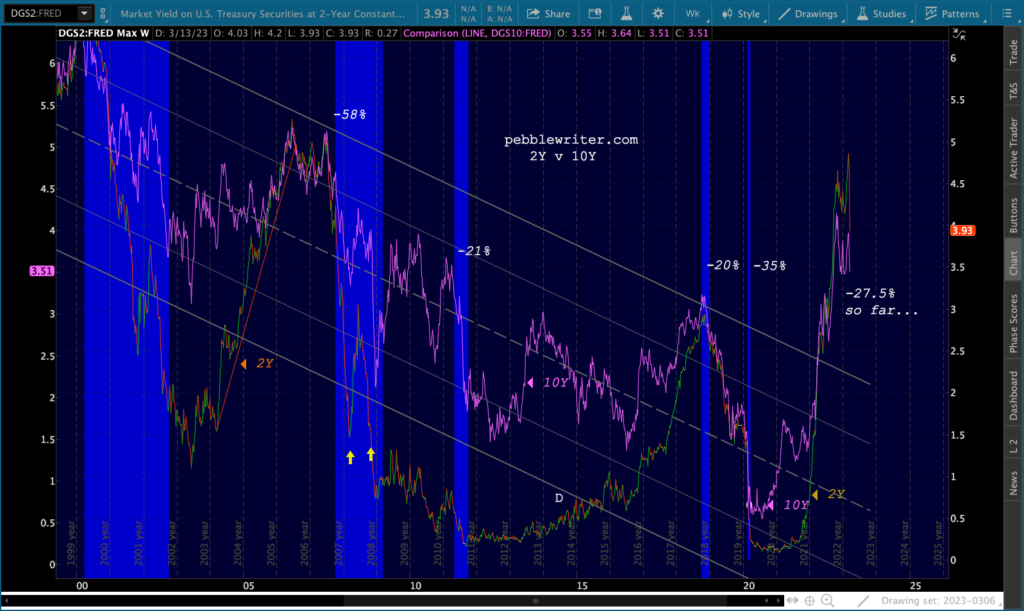
Task: Click the Comparison (LINE, DGS10:FRED) label
Action: tap(477, 33)
